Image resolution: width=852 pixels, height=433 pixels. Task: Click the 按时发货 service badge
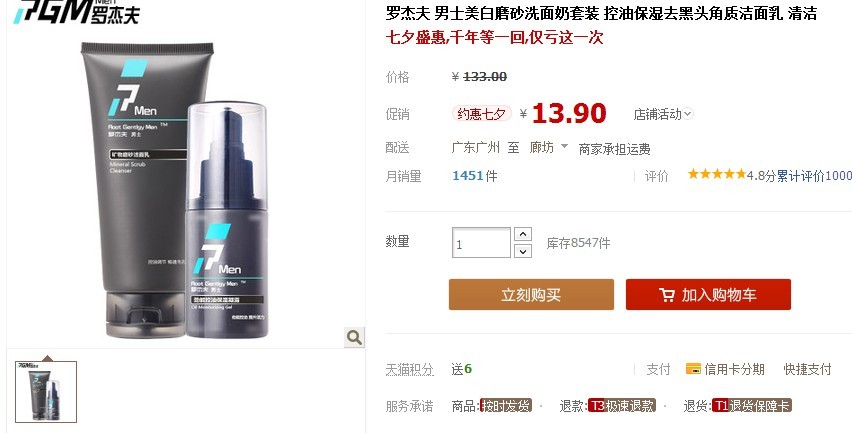click(505, 406)
